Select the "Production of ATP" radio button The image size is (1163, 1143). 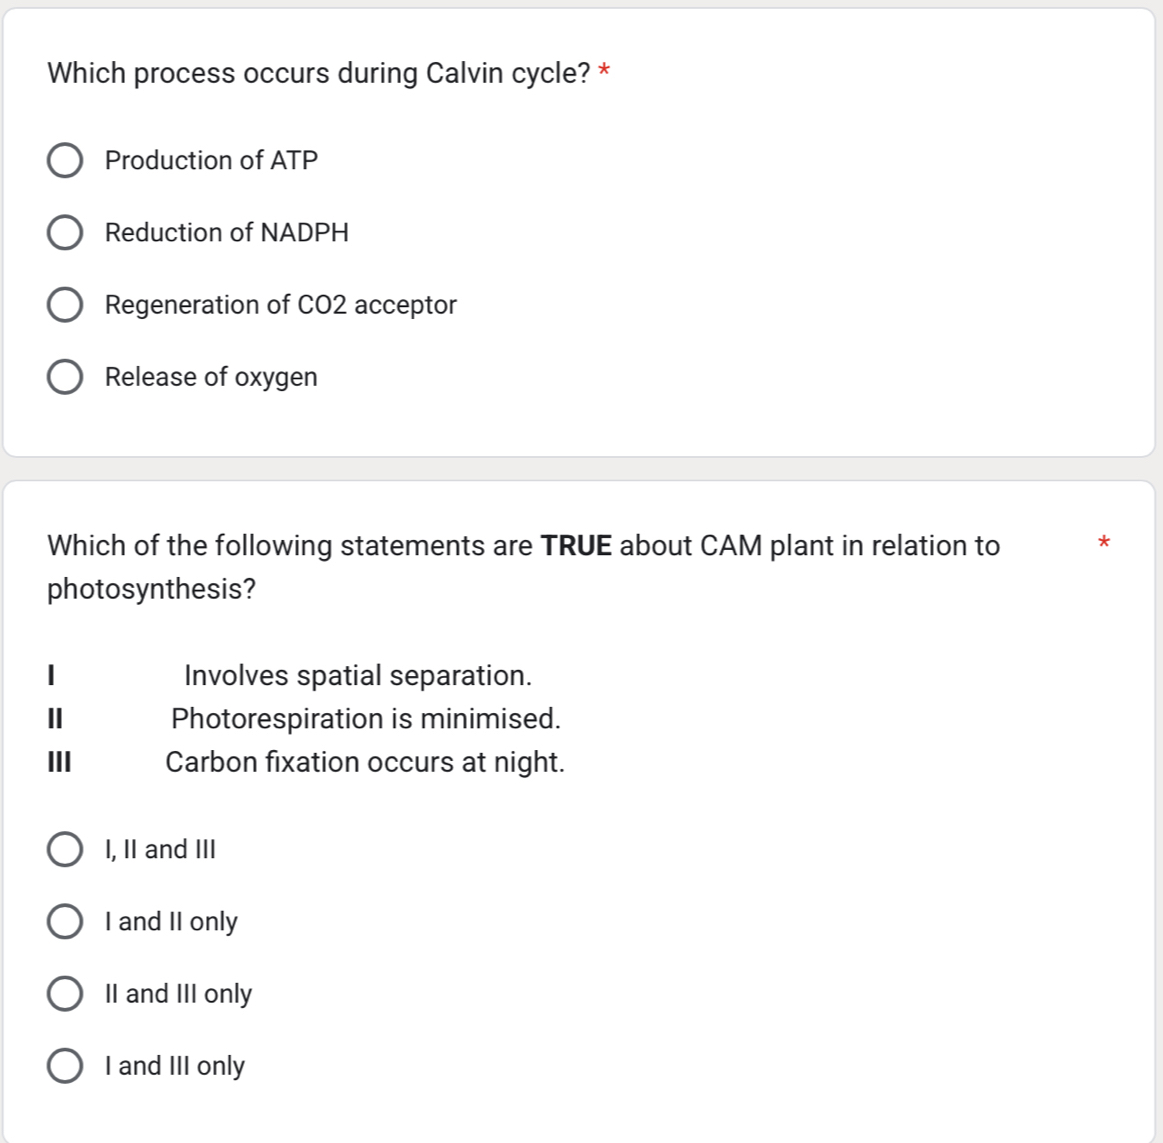click(65, 160)
